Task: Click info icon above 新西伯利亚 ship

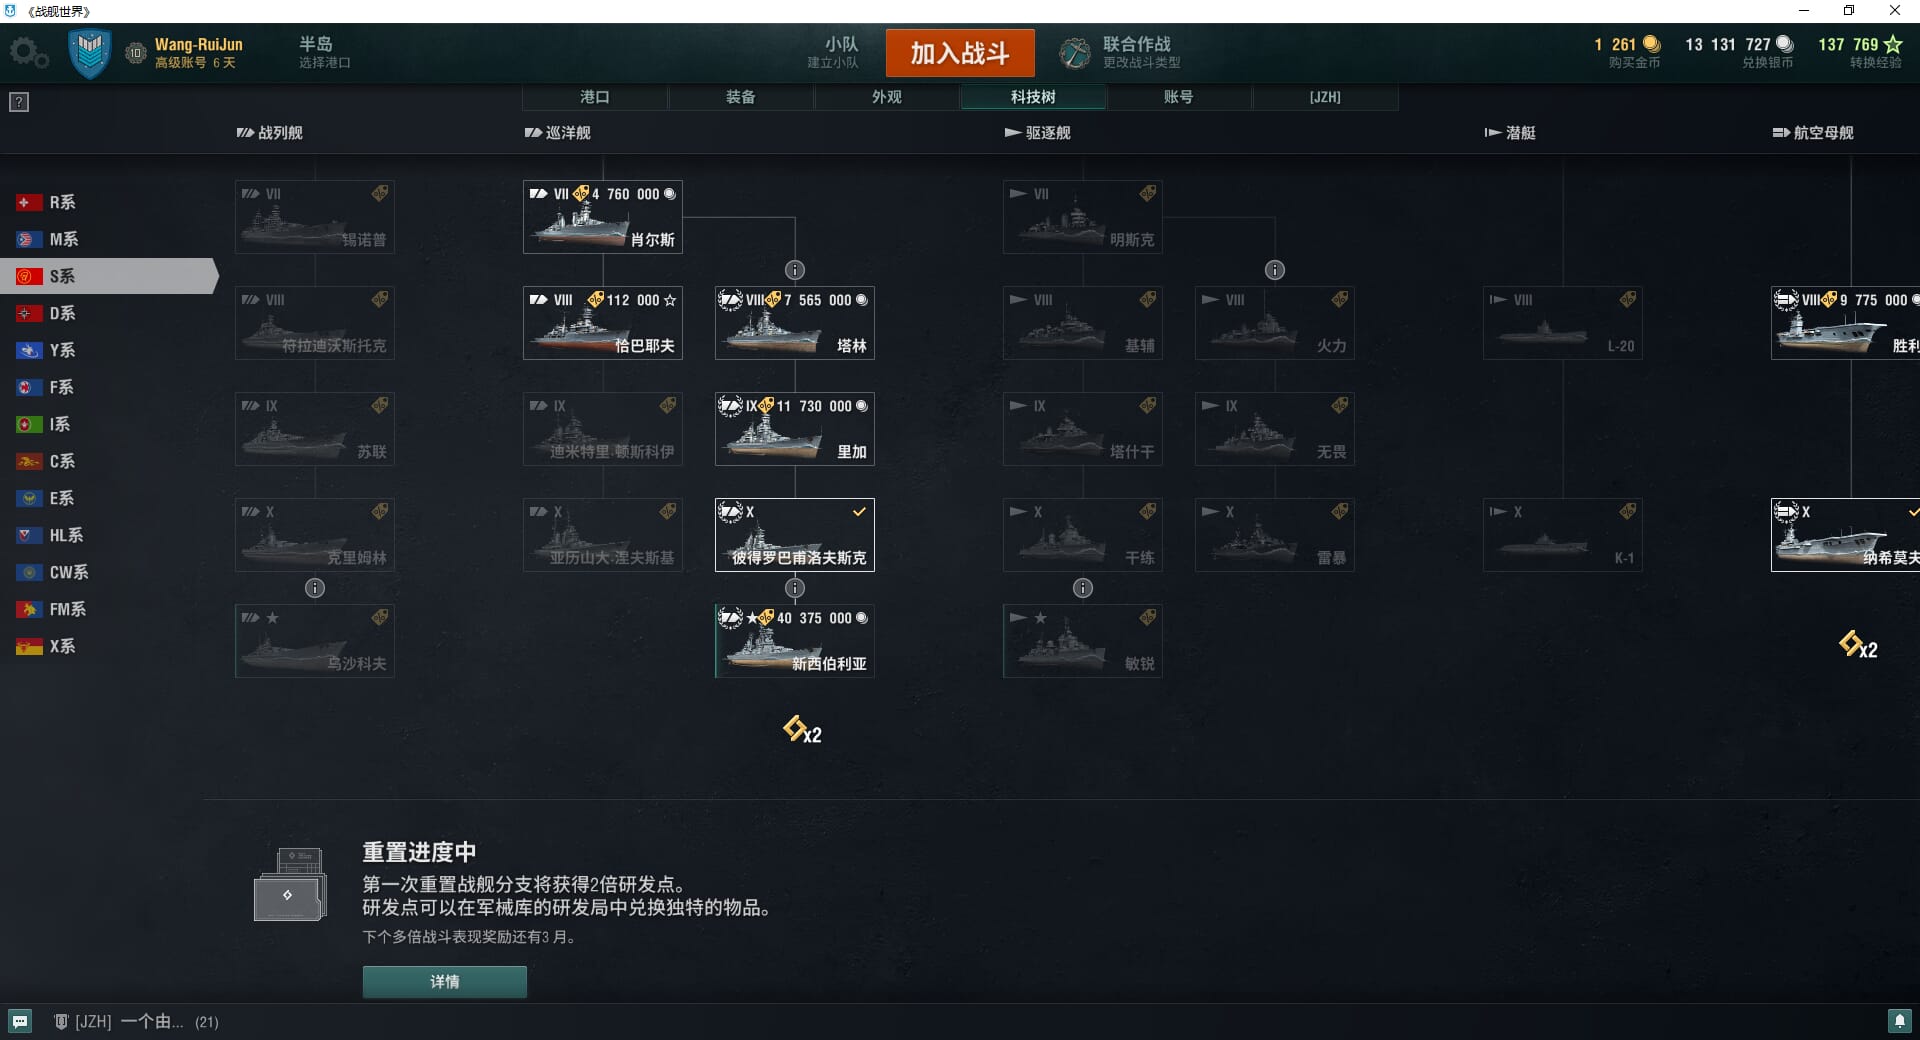Action: click(x=795, y=588)
